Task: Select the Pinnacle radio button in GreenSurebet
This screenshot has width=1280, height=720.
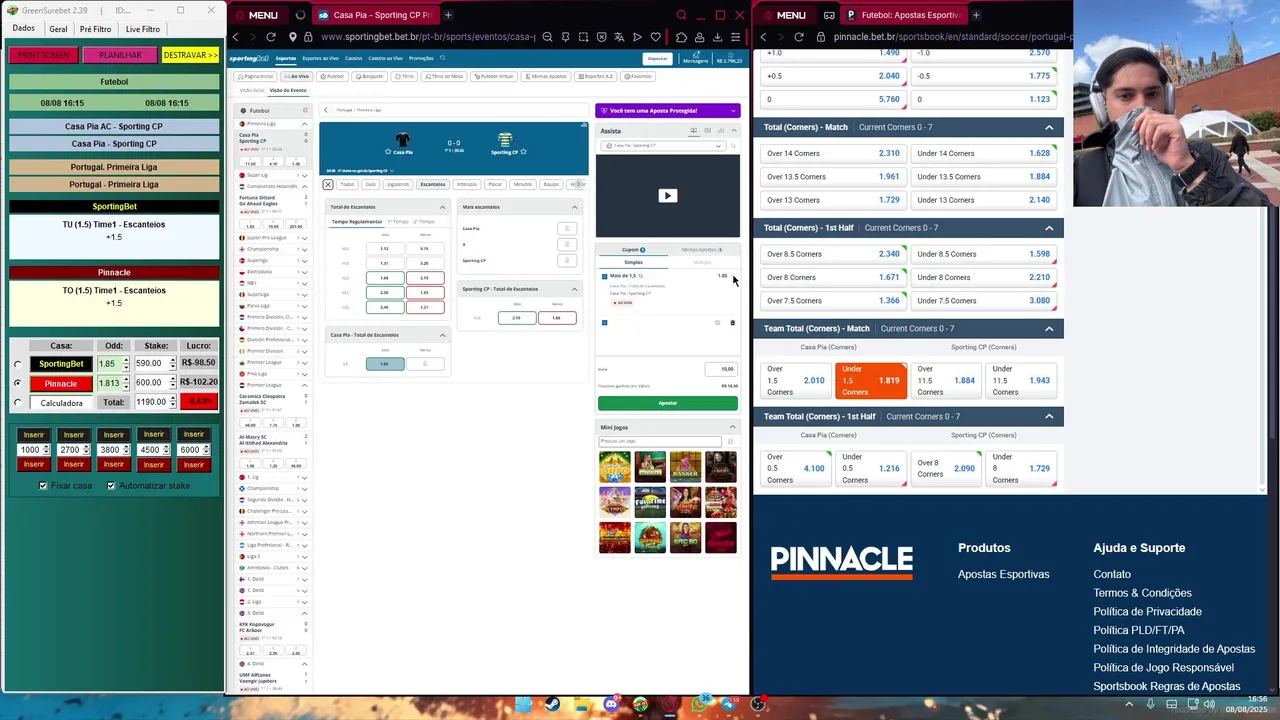Action: click(17, 383)
